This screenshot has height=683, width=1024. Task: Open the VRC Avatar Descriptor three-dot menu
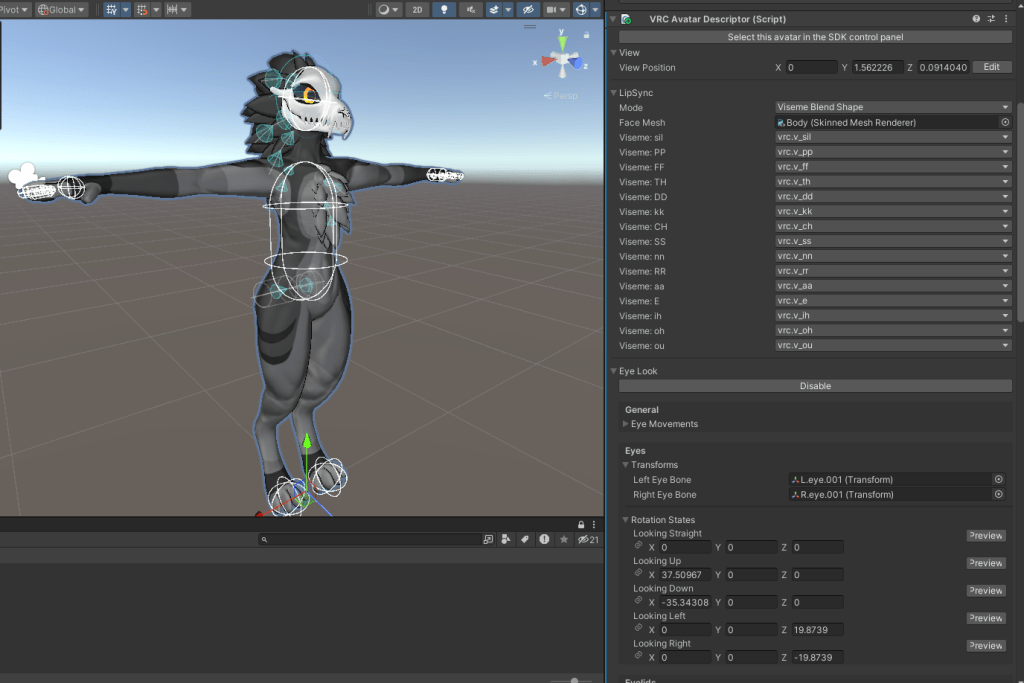point(1006,19)
